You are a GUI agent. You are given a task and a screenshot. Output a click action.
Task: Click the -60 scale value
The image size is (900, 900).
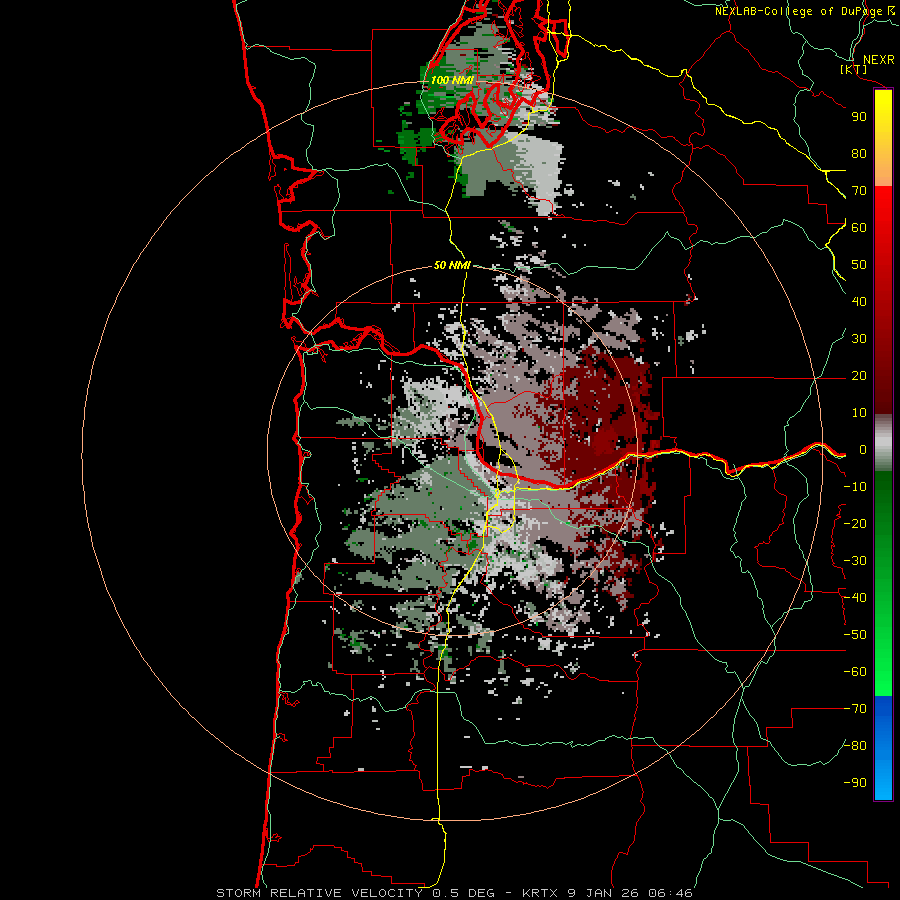pyautogui.click(x=855, y=672)
